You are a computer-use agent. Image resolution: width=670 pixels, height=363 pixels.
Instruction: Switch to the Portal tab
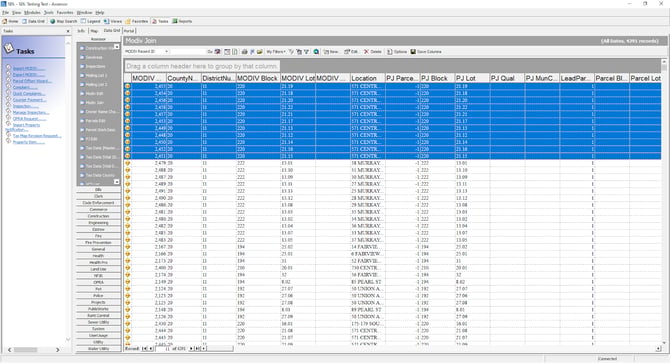coord(129,31)
